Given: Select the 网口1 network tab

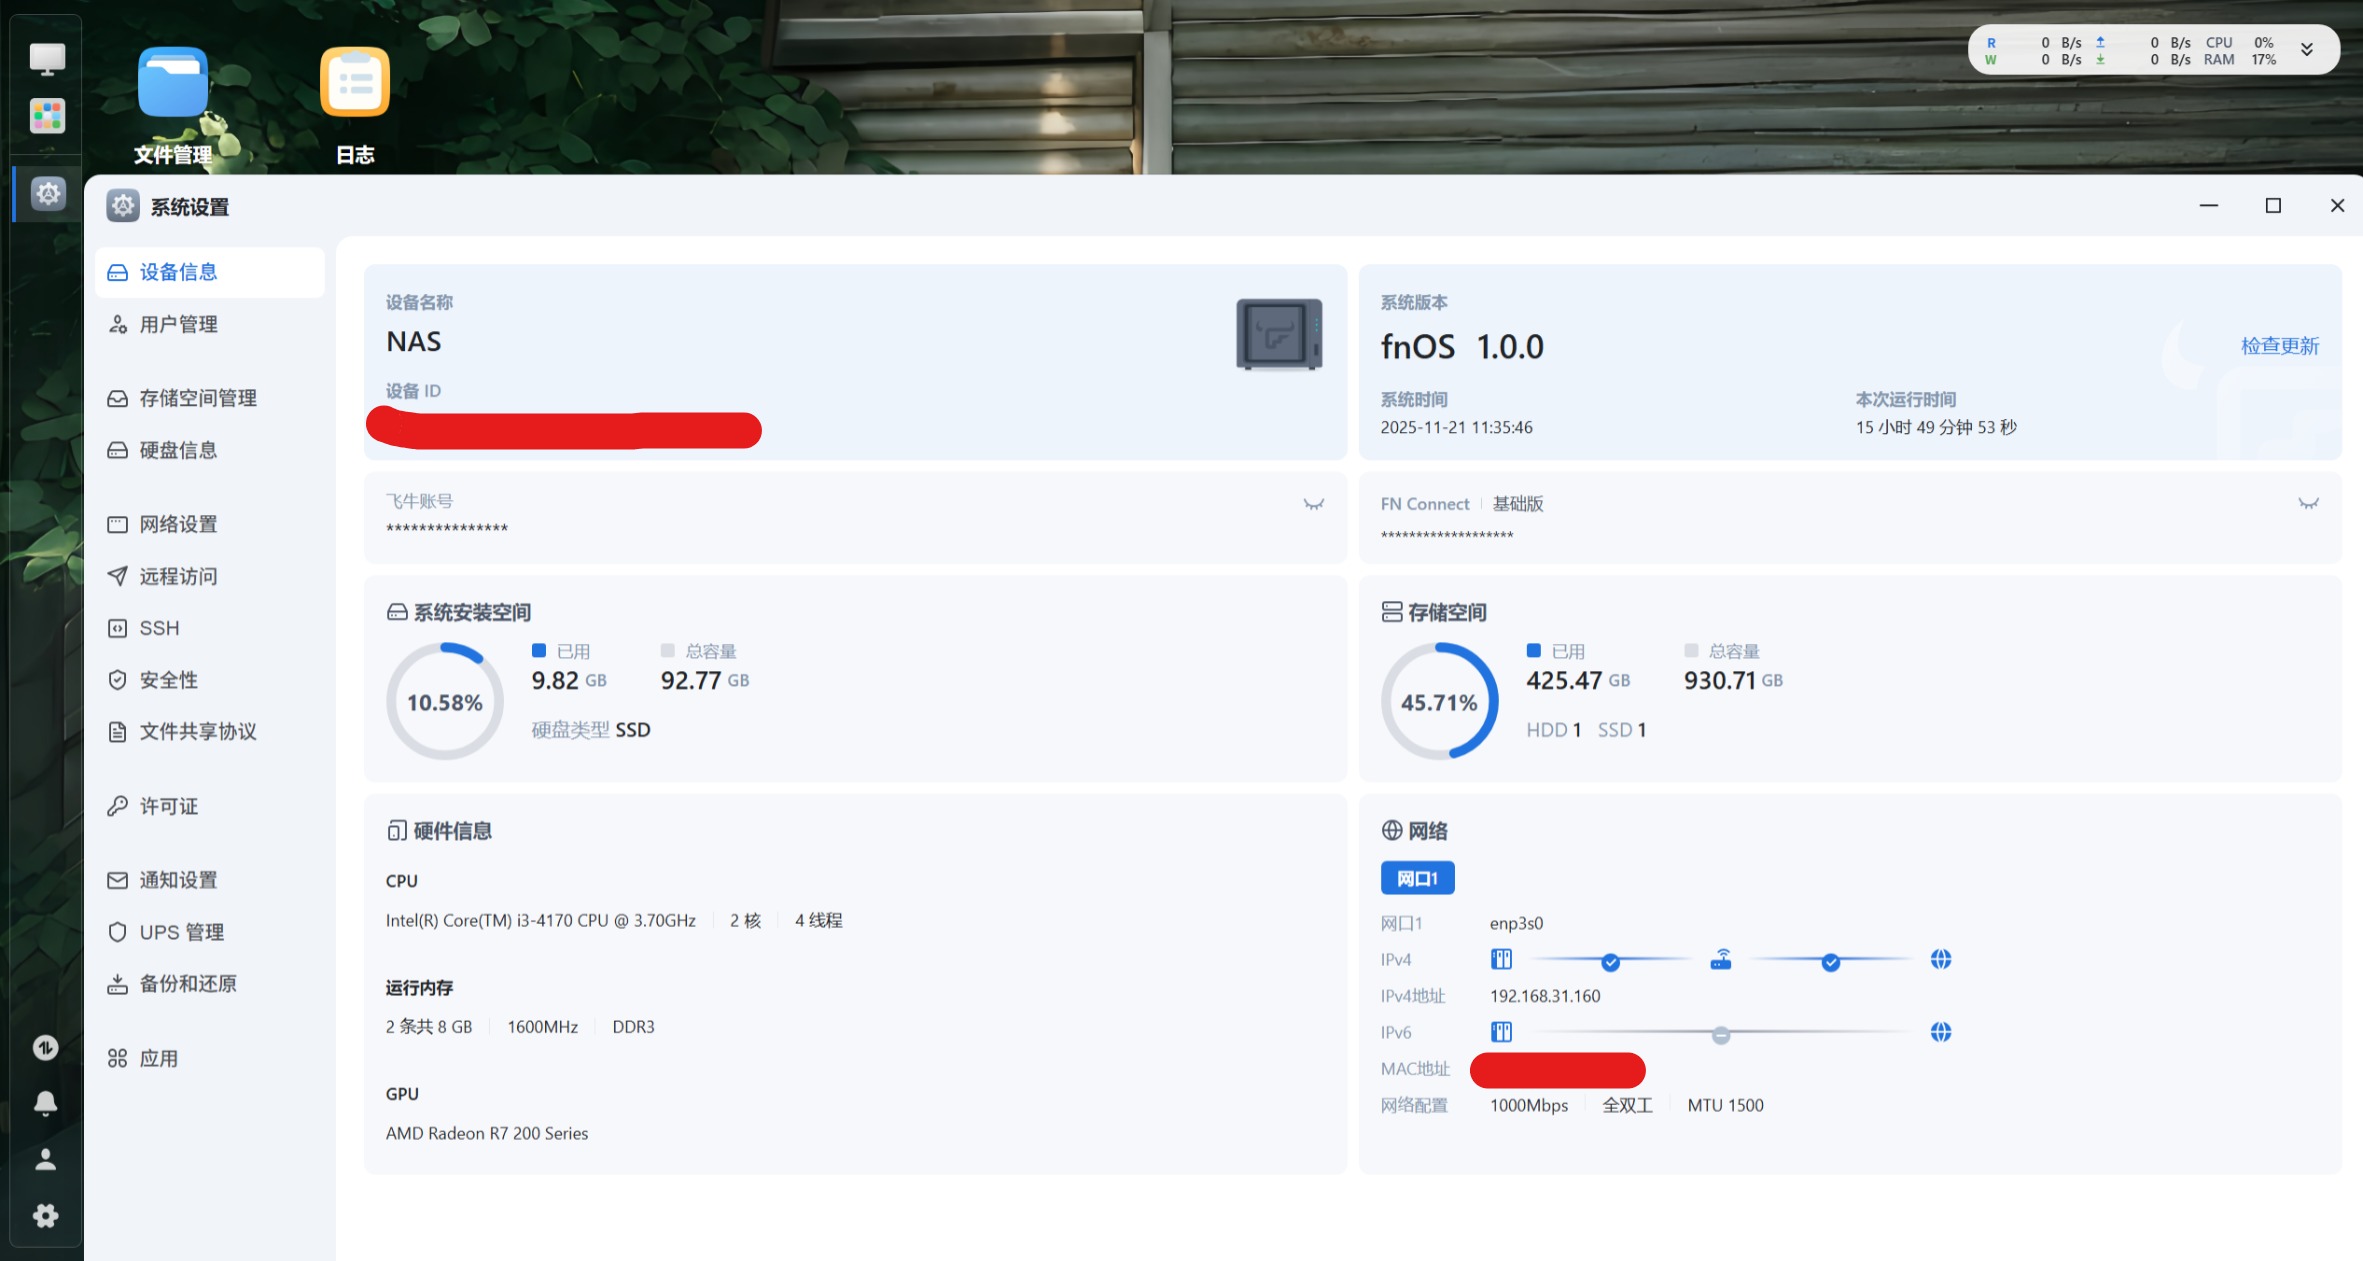Looking at the screenshot, I should pos(1417,878).
